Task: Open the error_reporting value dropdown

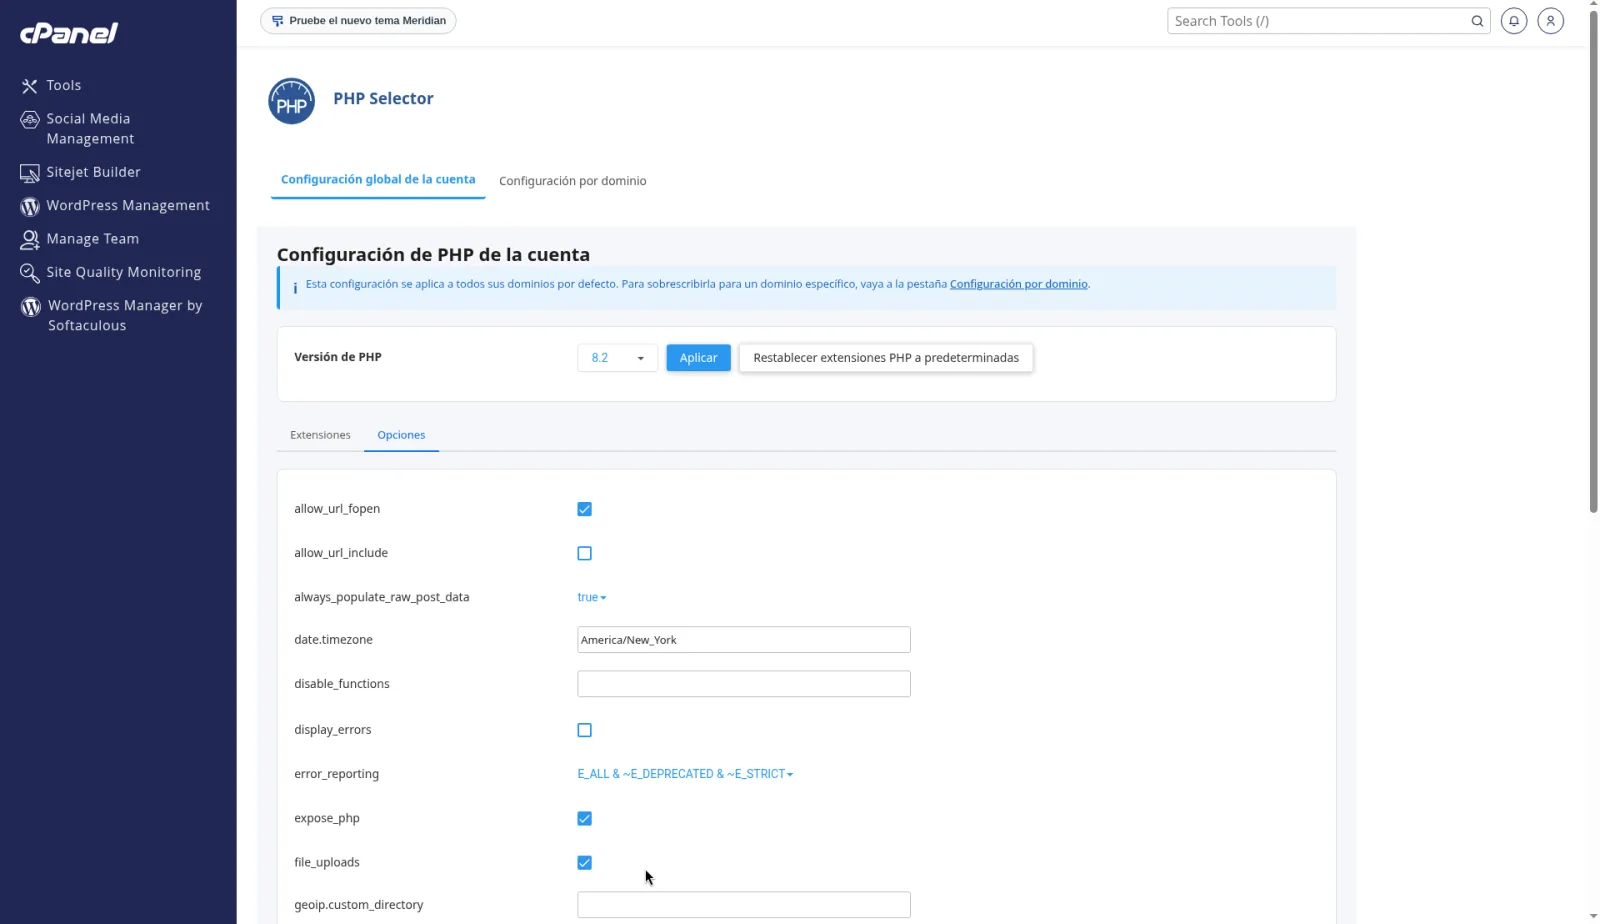Action: coord(685,774)
